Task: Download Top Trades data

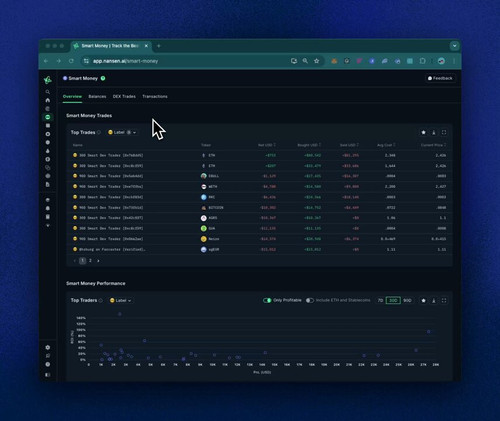Action: [x=434, y=132]
